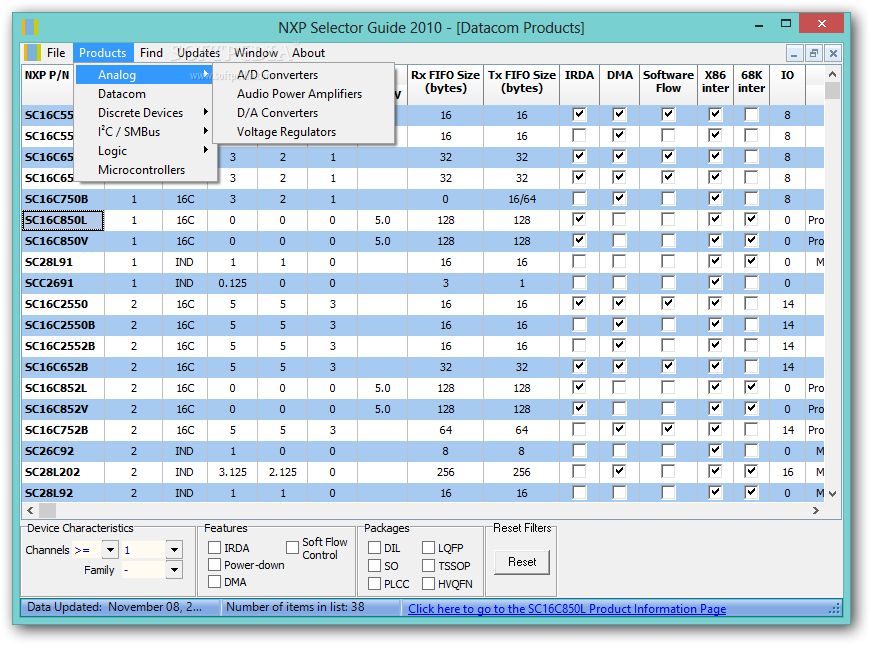Viewport: 871px width, 645px height.
Task: Check SO package filter
Action: [374, 566]
